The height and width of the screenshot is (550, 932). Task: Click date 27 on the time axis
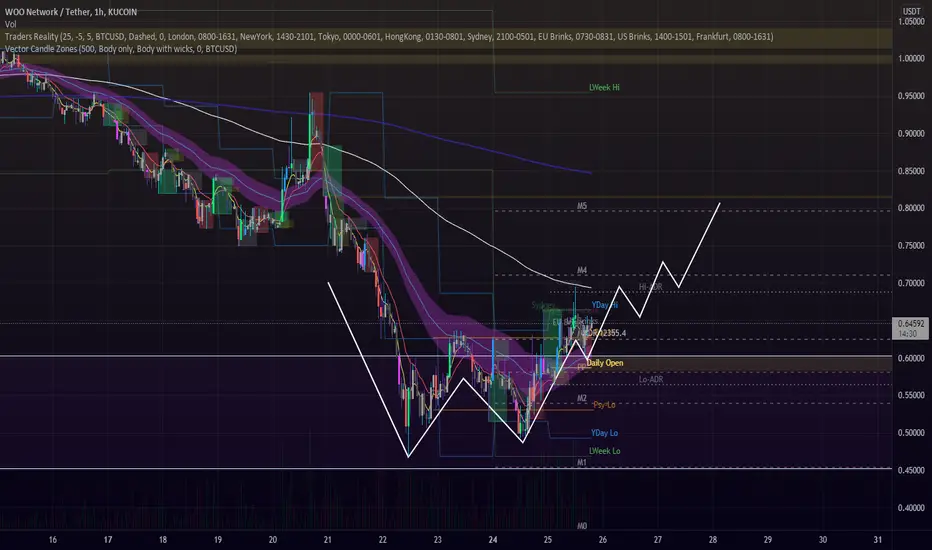657,540
